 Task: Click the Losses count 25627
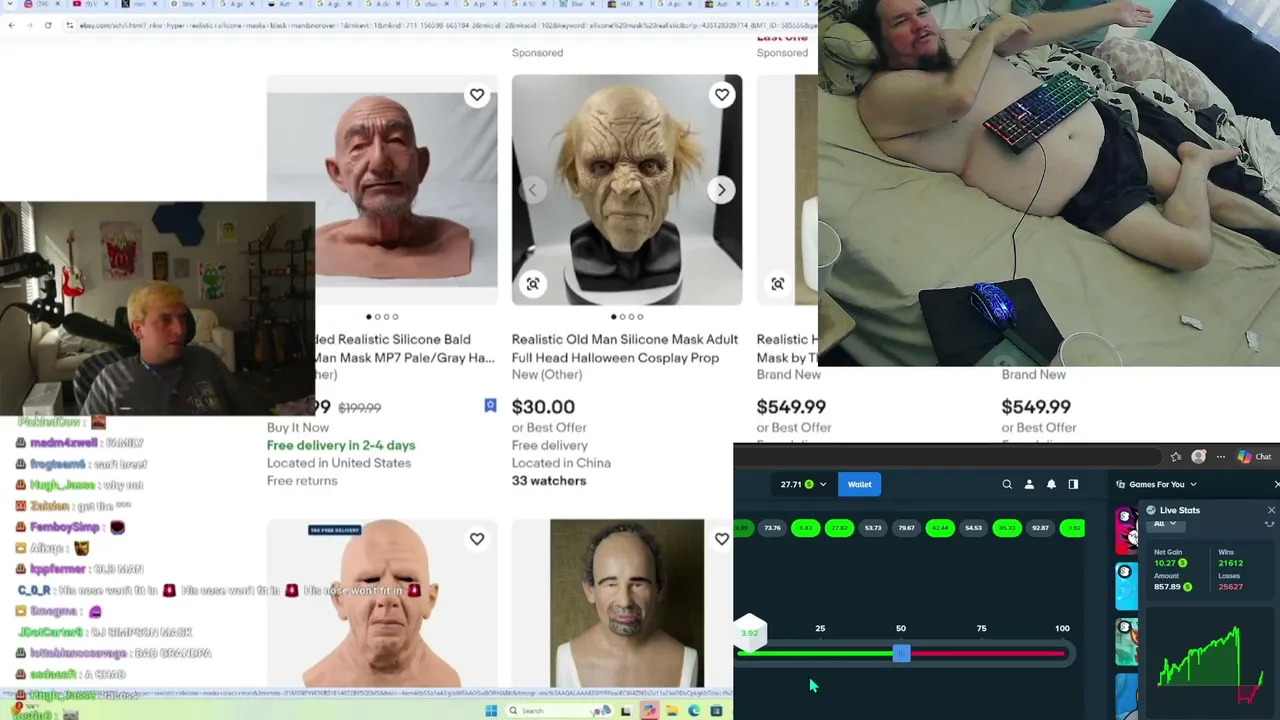pos(1230,587)
